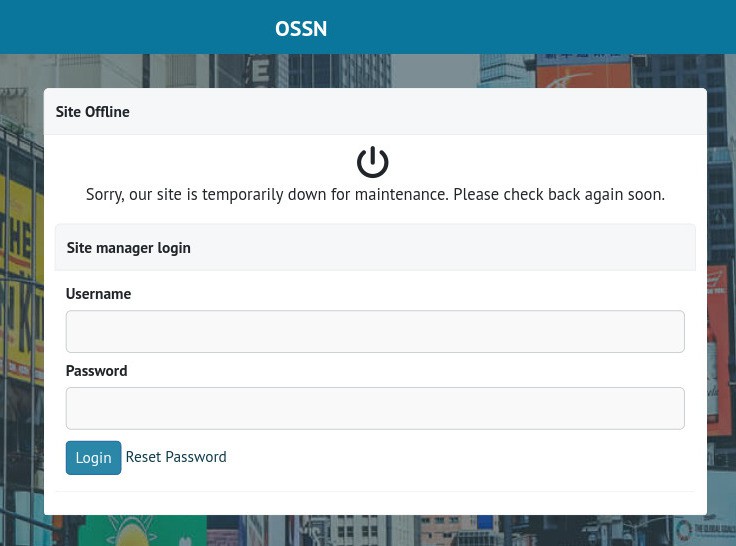Click the yellow billboard in left background
Viewport: 736px width, 546px height.
[18, 270]
